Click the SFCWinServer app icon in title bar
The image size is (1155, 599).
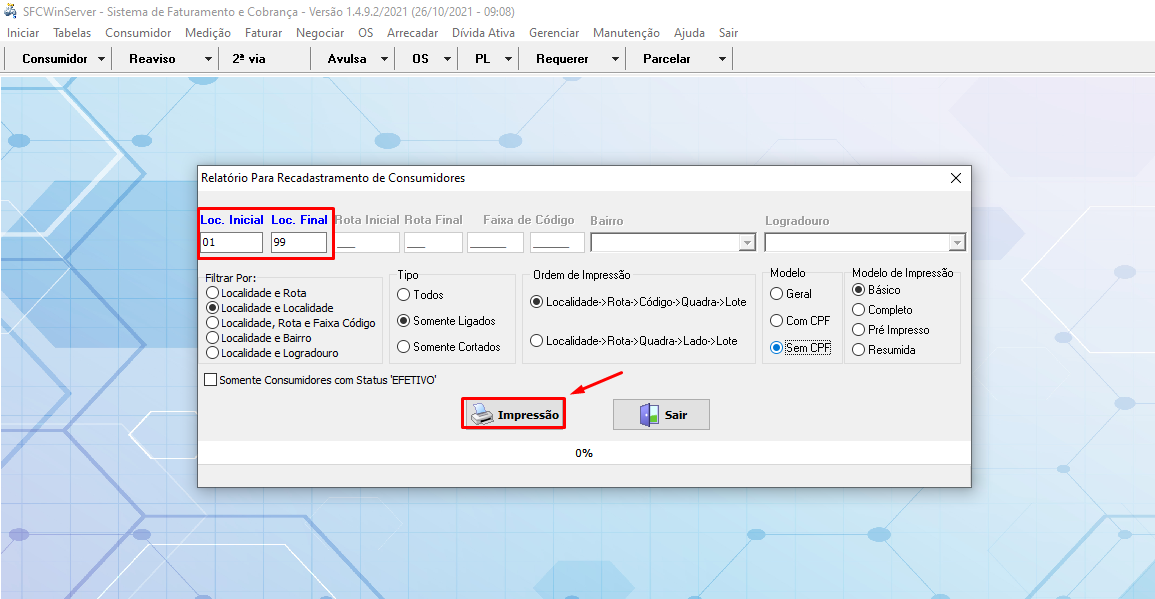coord(11,12)
